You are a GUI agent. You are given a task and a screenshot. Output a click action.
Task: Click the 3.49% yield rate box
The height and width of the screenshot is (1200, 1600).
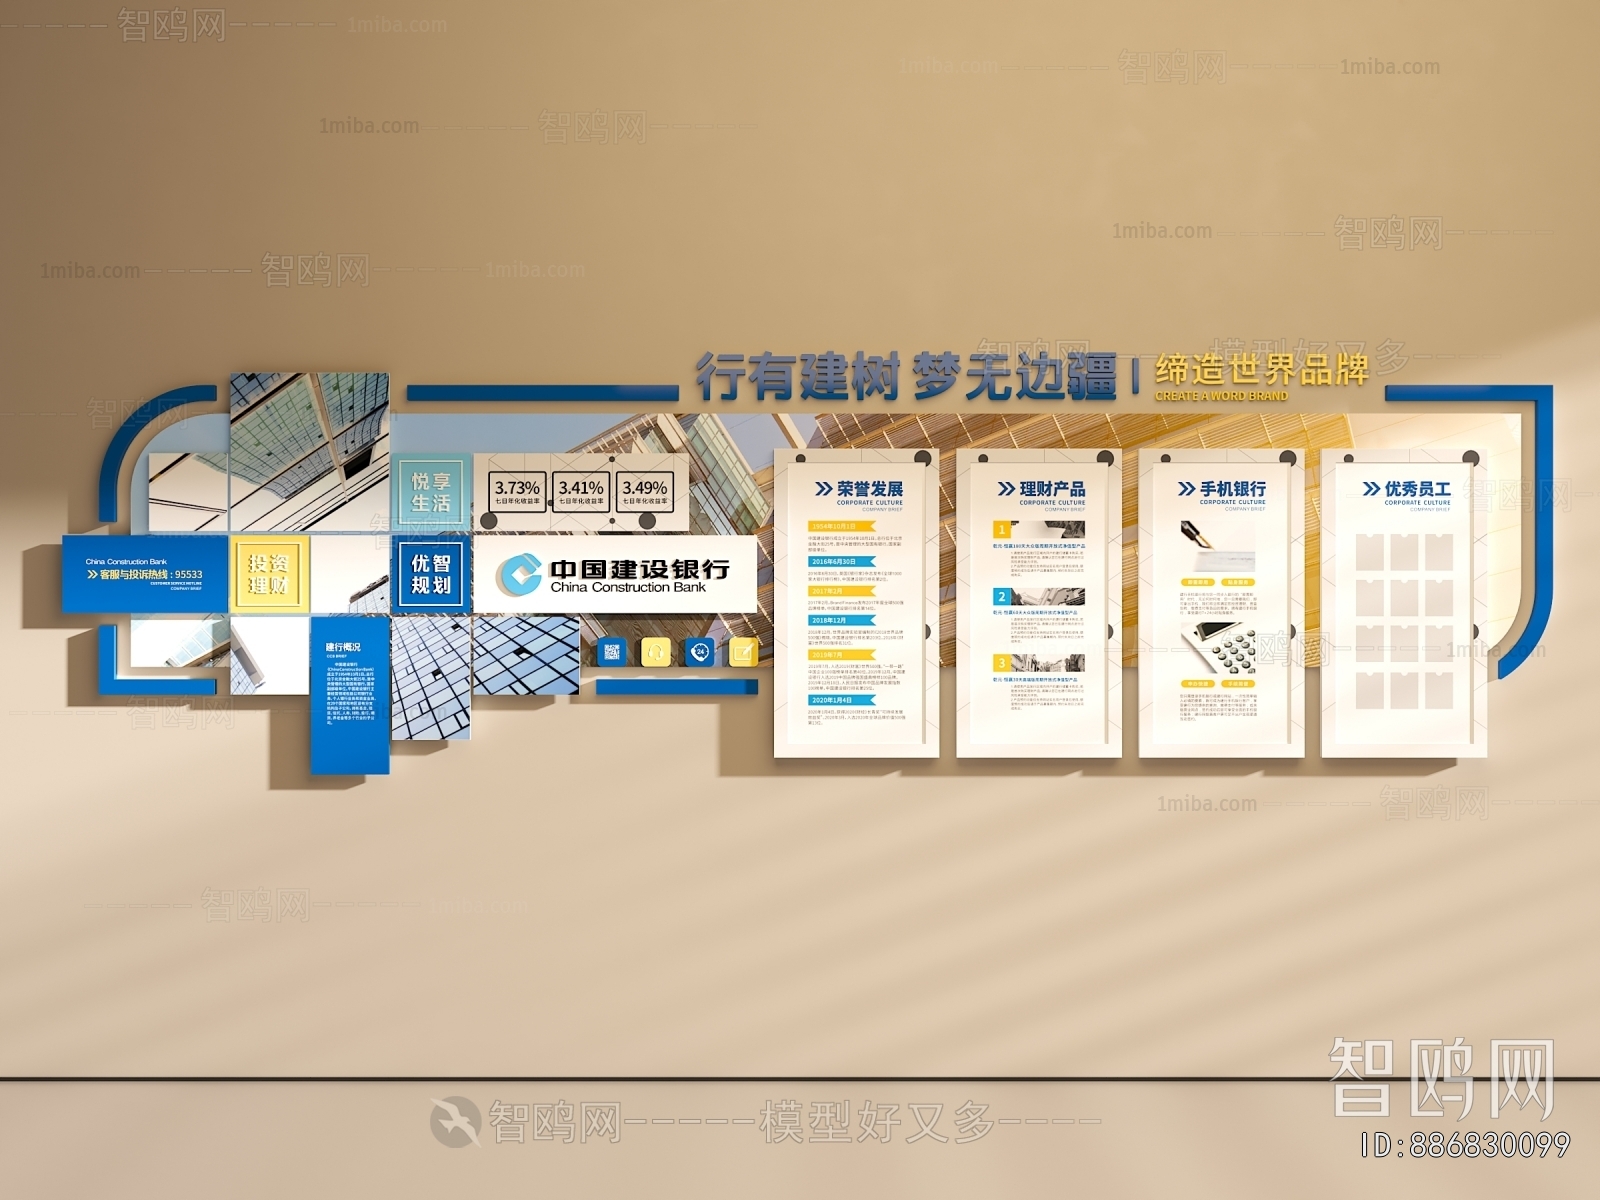tap(645, 491)
